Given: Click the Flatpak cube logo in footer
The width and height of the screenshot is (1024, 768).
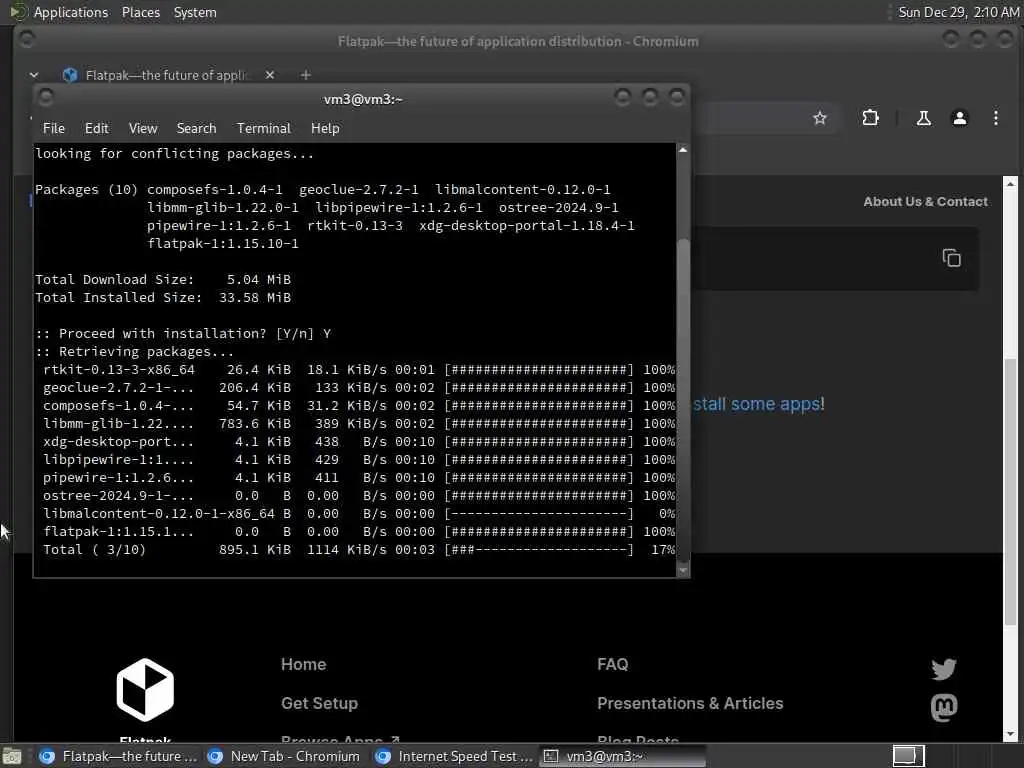Looking at the screenshot, I should [x=145, y=690].
